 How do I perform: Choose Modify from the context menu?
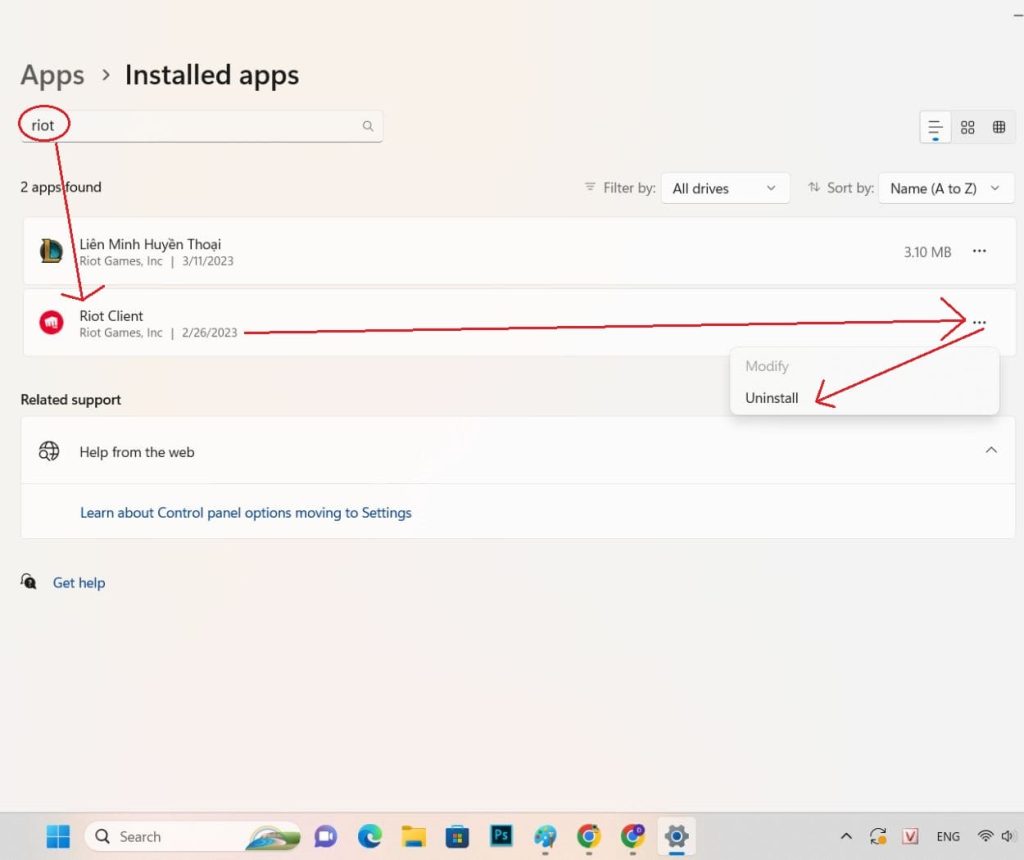coord(767,366)
